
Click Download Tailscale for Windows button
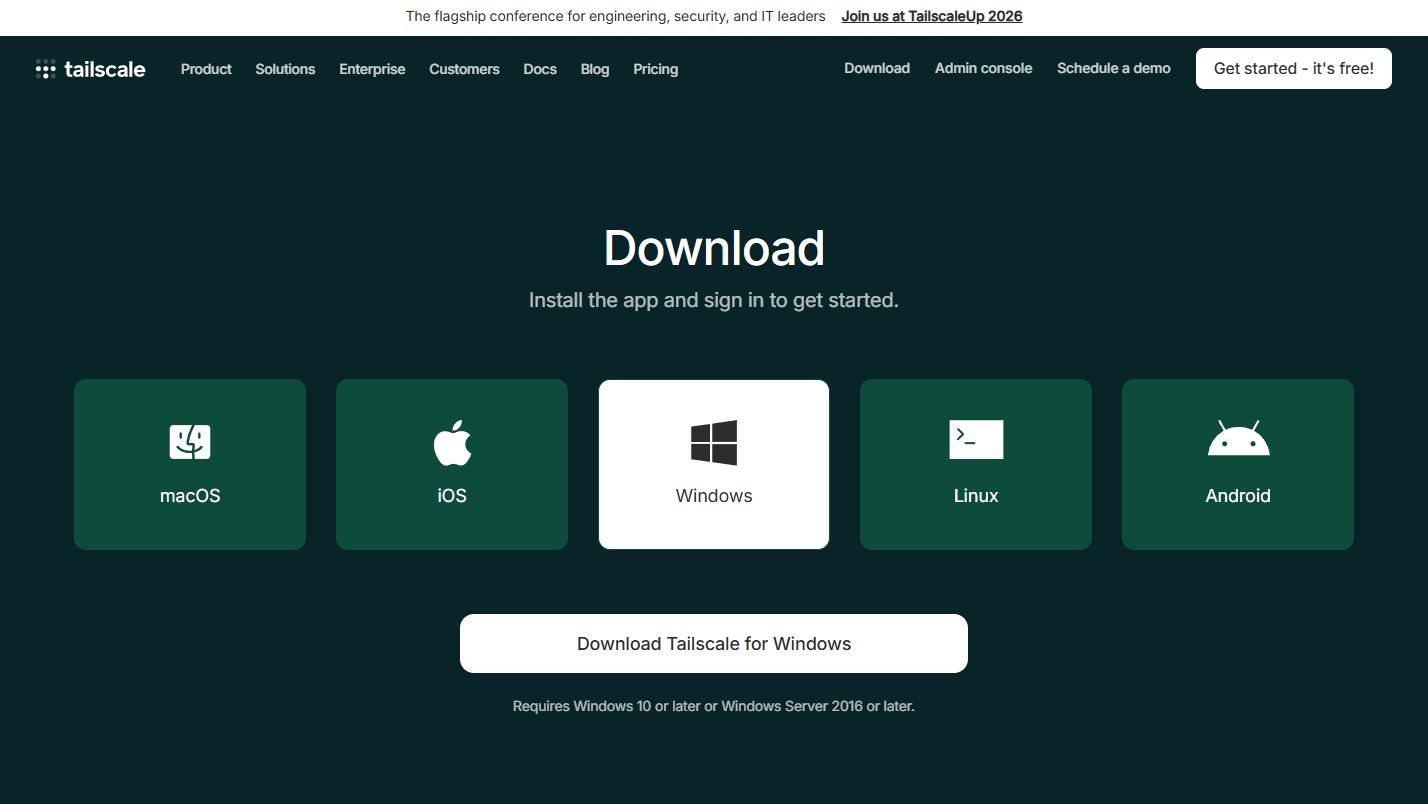pos(714,643)
